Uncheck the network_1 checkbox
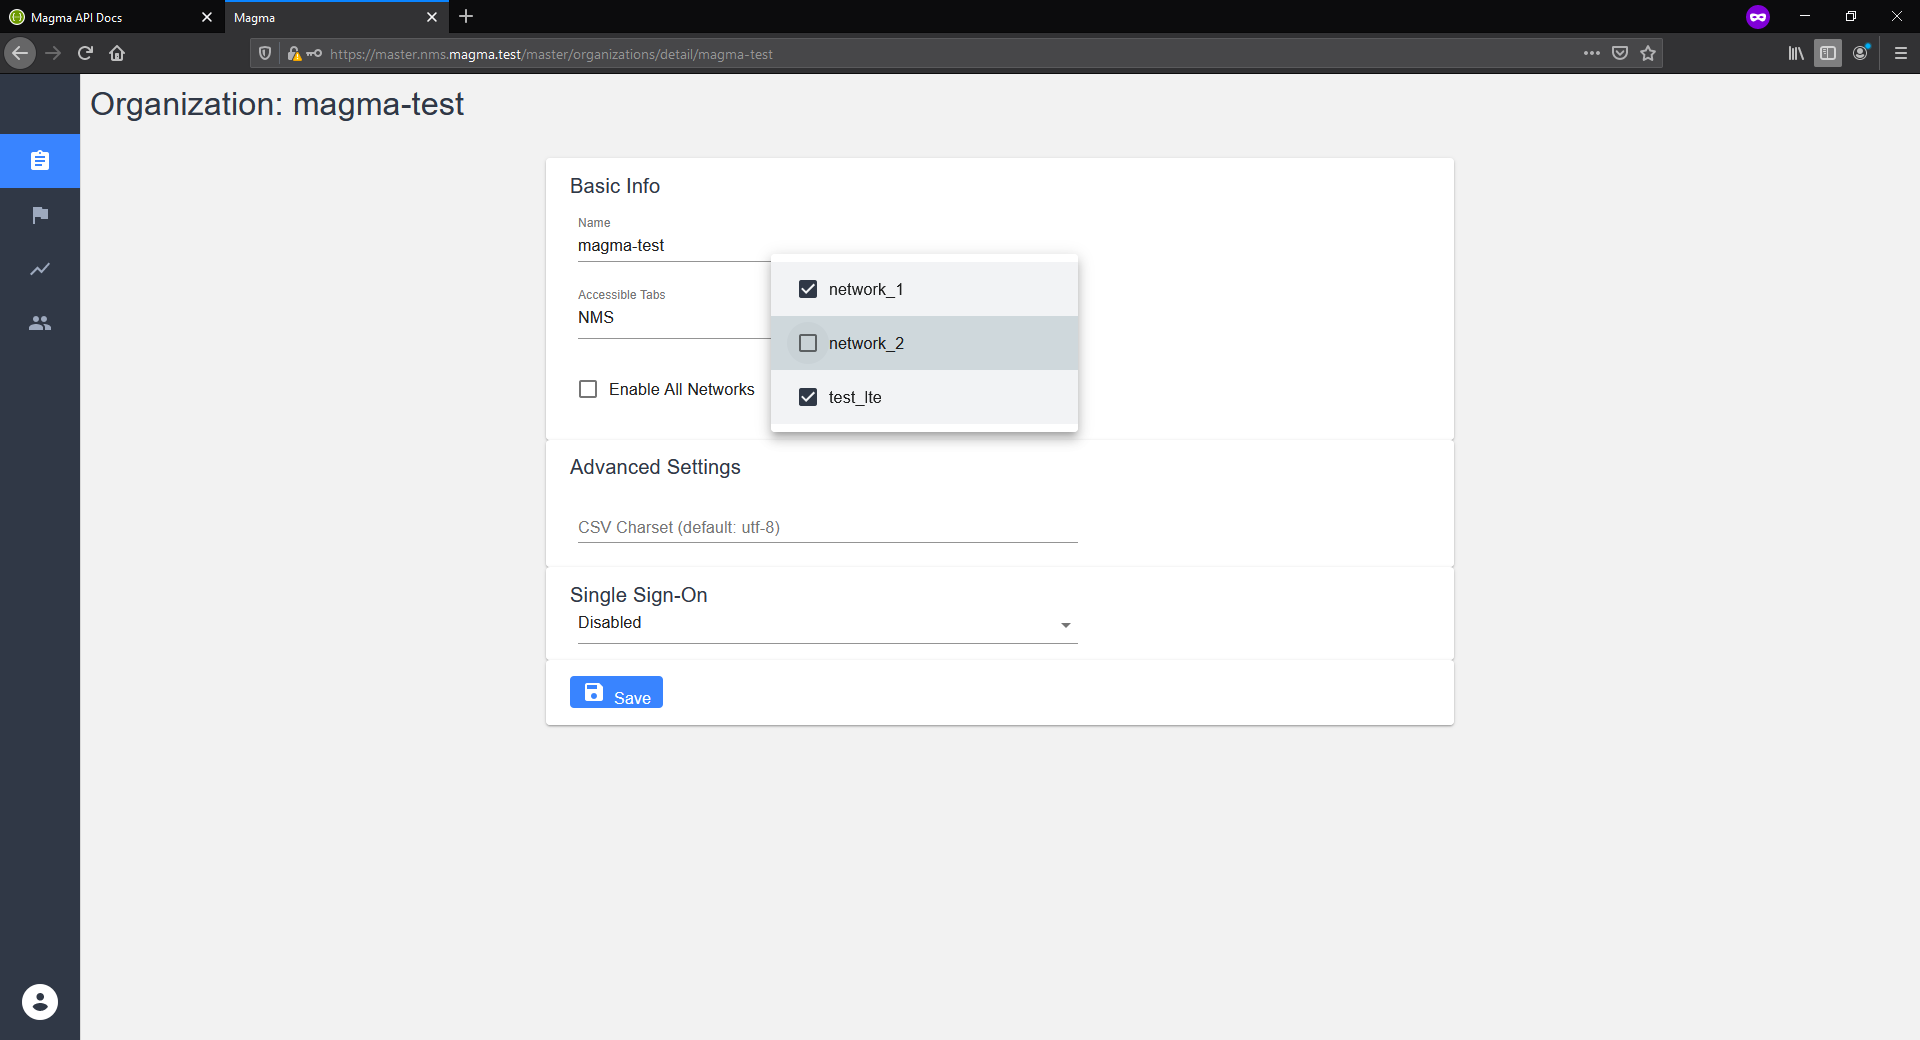This screenshot has height=1040, width=1920. (x=808, y=289)
